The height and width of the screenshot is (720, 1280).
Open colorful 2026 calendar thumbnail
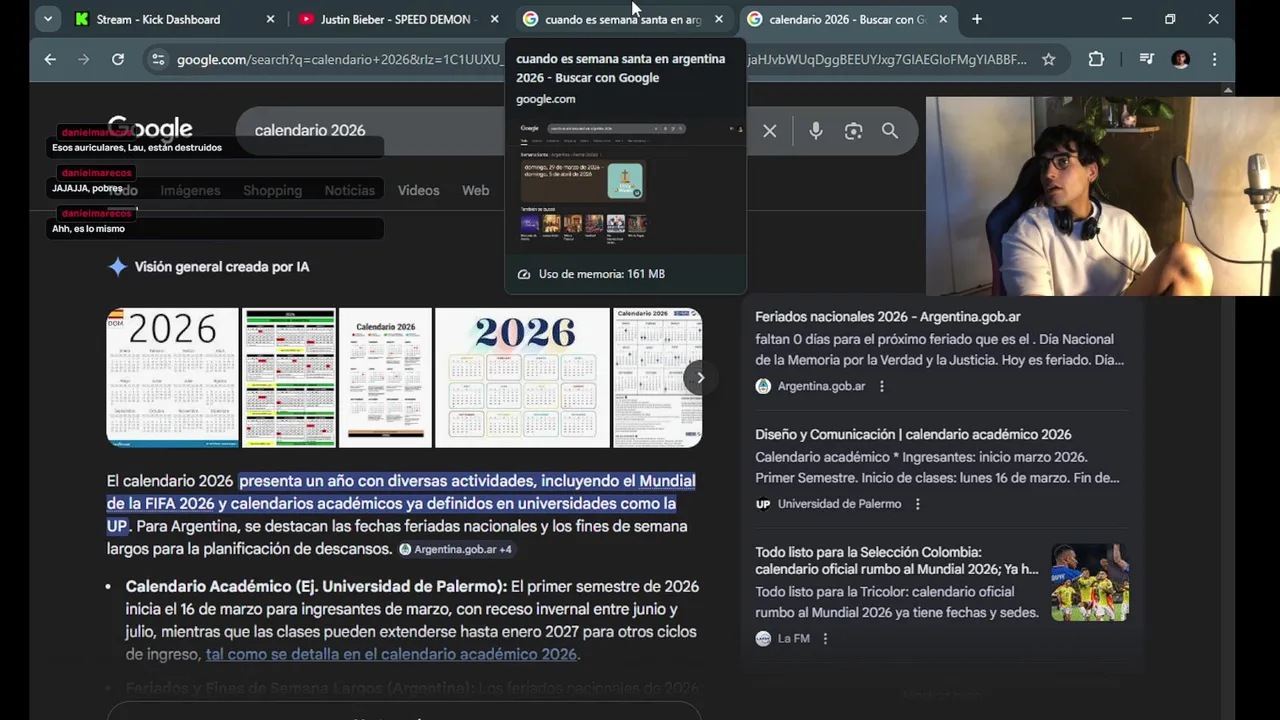pyautogui.click(x=522, y=377)
